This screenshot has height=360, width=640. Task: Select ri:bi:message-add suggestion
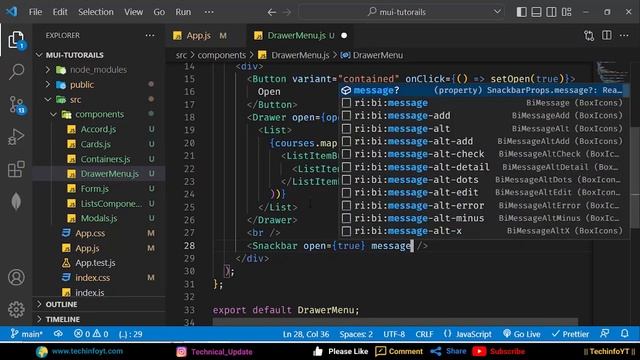pyautogui.click(x=484, y=116)
